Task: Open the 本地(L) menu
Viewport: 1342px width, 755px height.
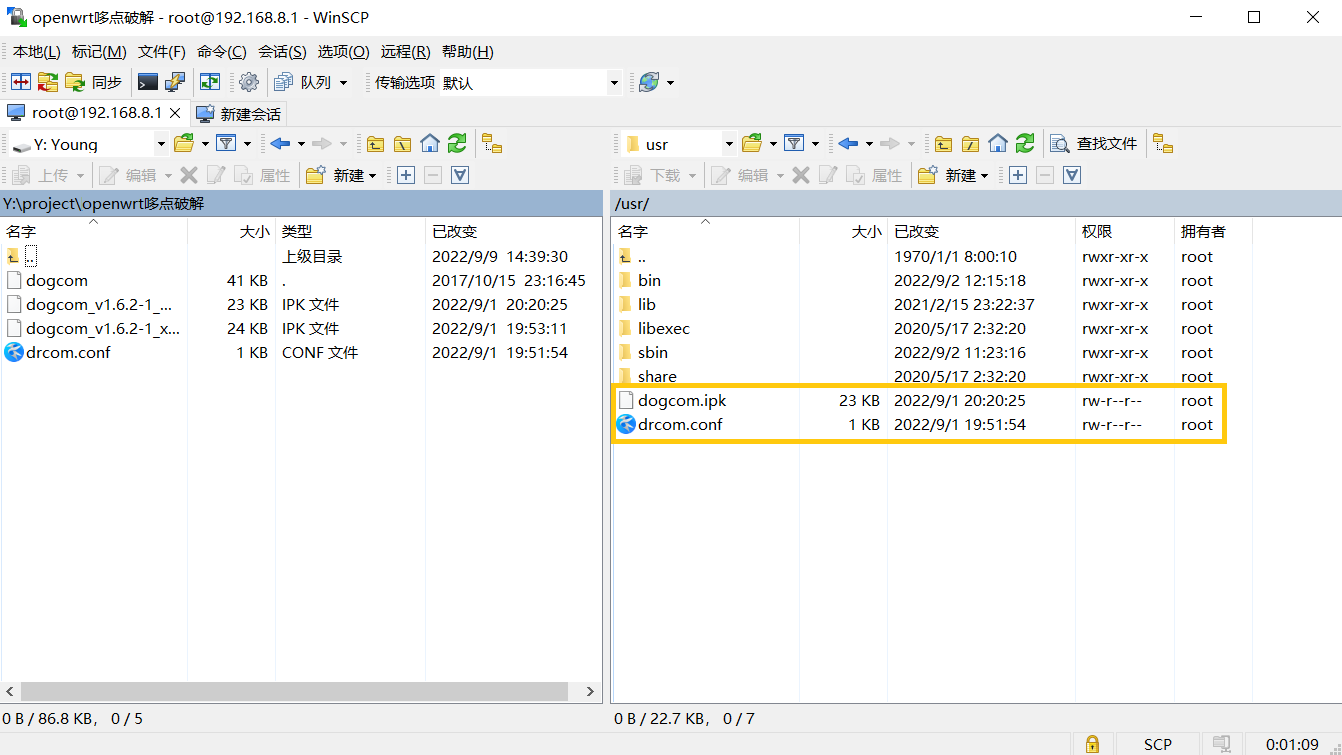Action: [x=37, y=52]
